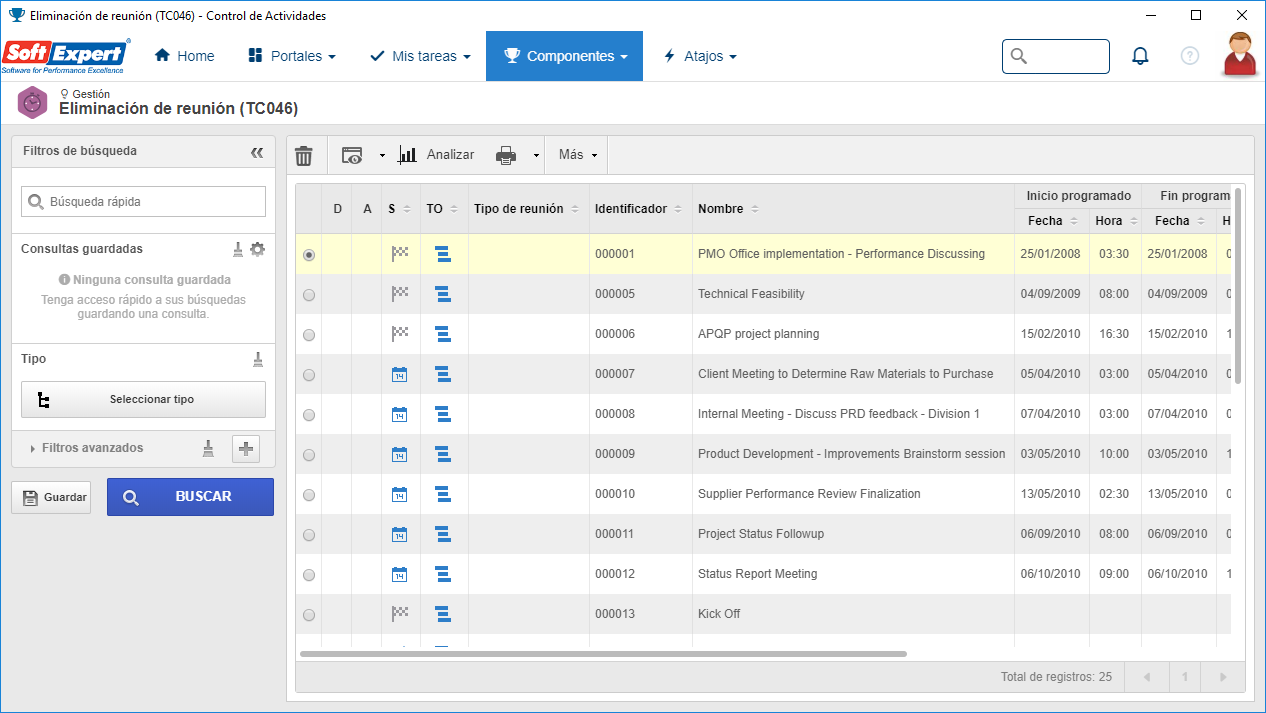1266x713 pixels.
Task: Open the Portales menu
Action: coord(292,56)
